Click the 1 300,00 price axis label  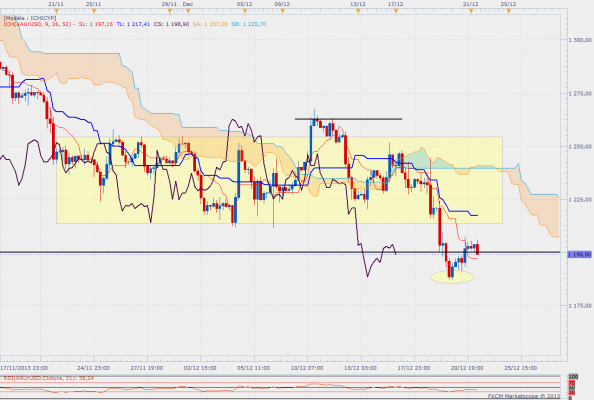(x=580, y=40)
